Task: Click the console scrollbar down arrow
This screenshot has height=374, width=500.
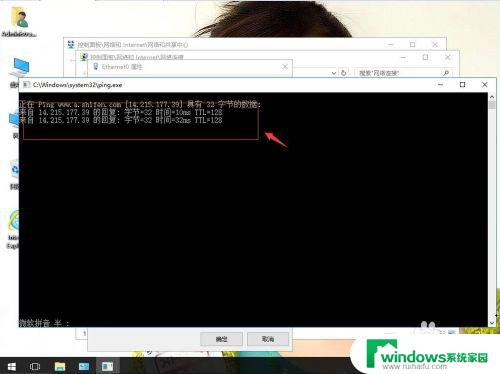Action: tap(492, 323)
